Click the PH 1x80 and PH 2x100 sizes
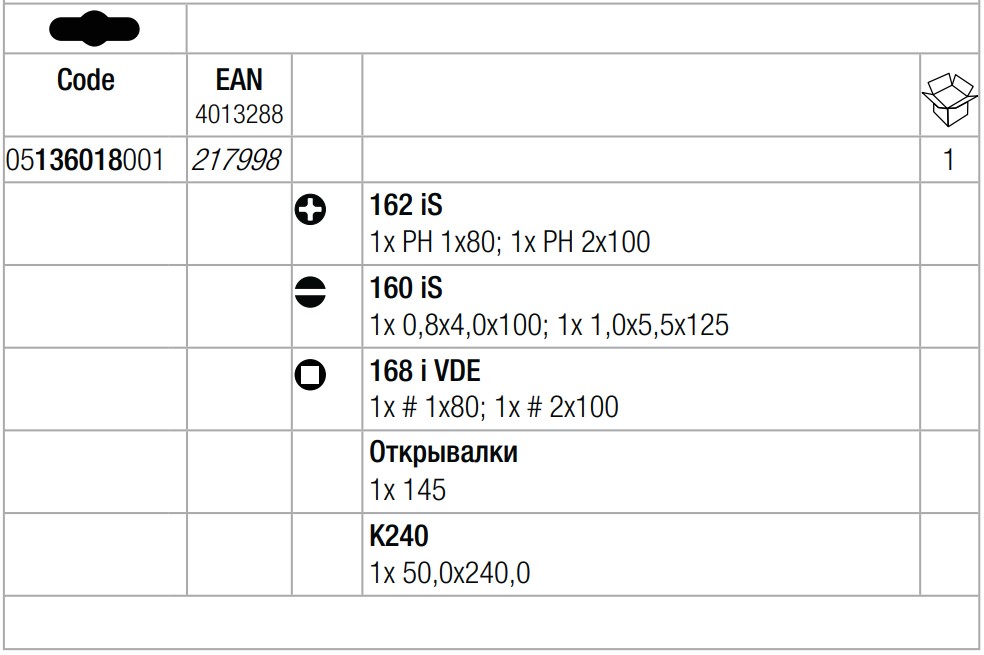 (x=510, y=242)
